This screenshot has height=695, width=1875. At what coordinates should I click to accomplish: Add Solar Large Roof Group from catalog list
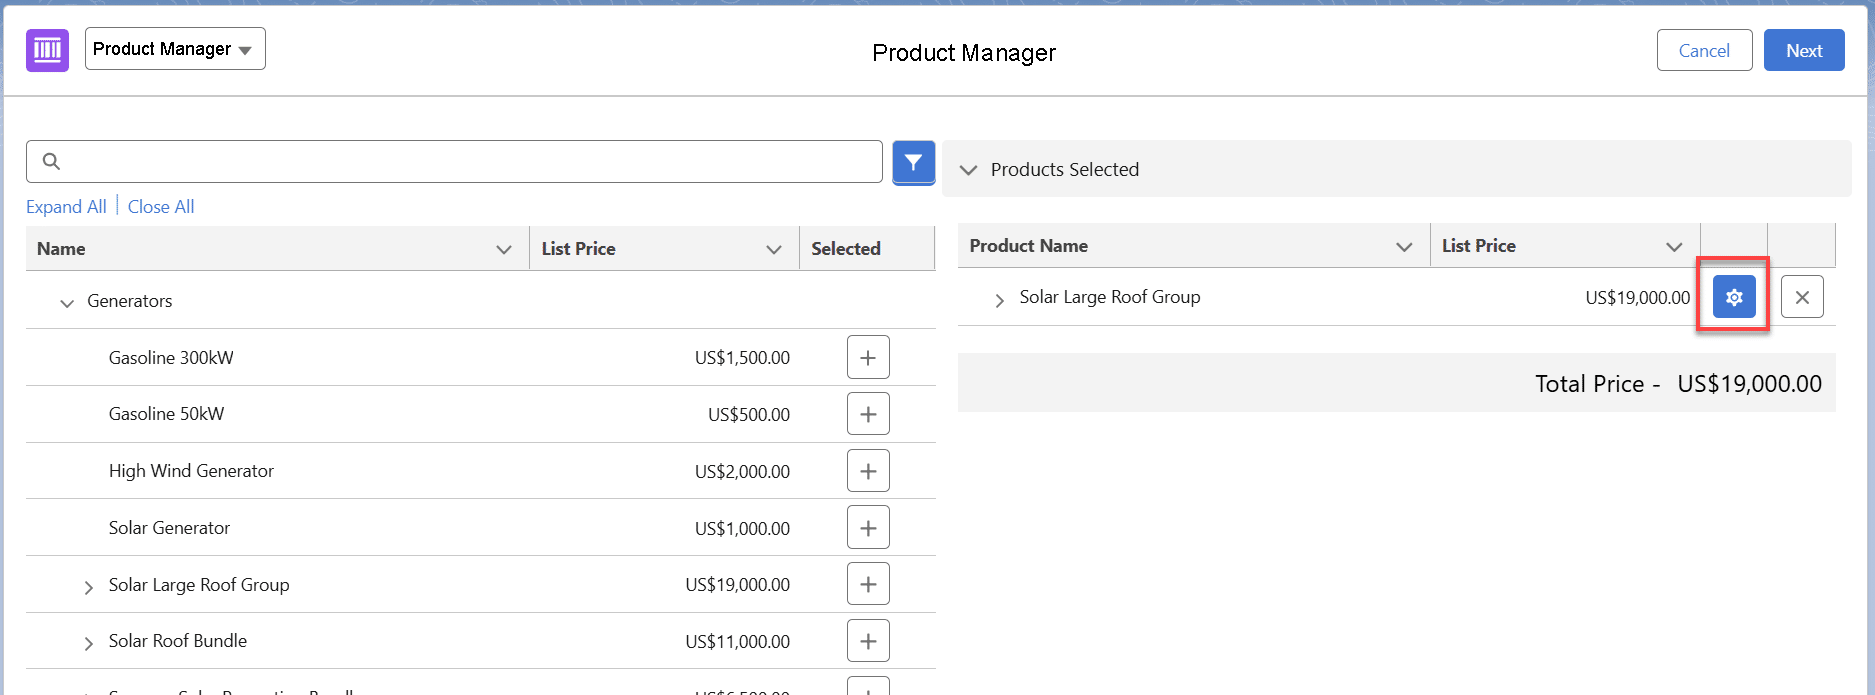(867, 584)
